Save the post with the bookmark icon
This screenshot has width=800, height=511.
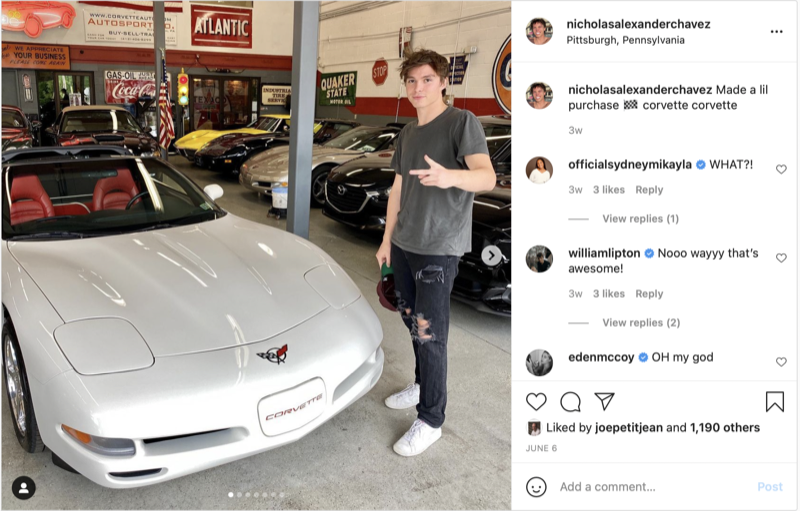(774, 401)
